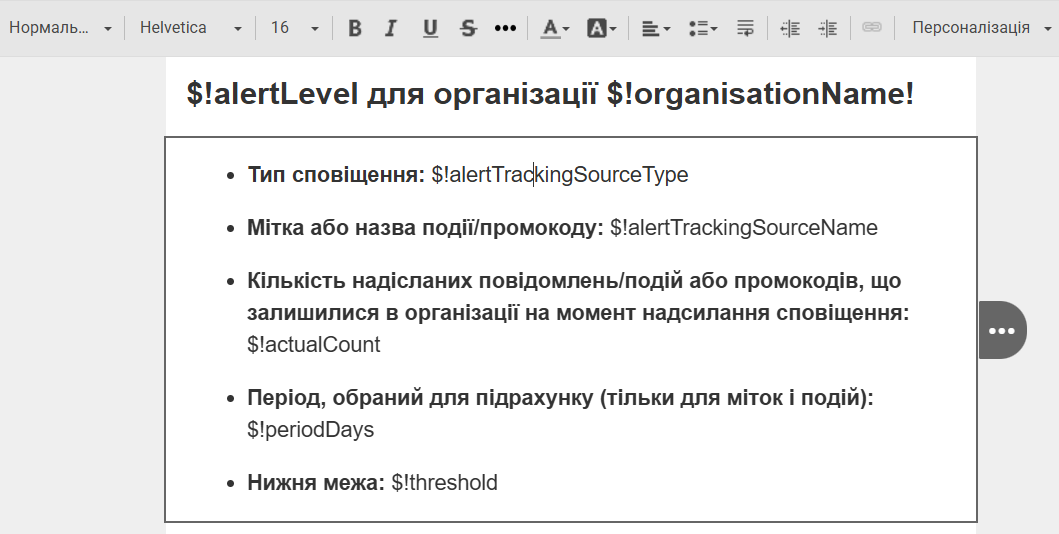Click the $!alertTrackingSourceName variable text
The image size is (1059, 534).
(x=744, y=228)
